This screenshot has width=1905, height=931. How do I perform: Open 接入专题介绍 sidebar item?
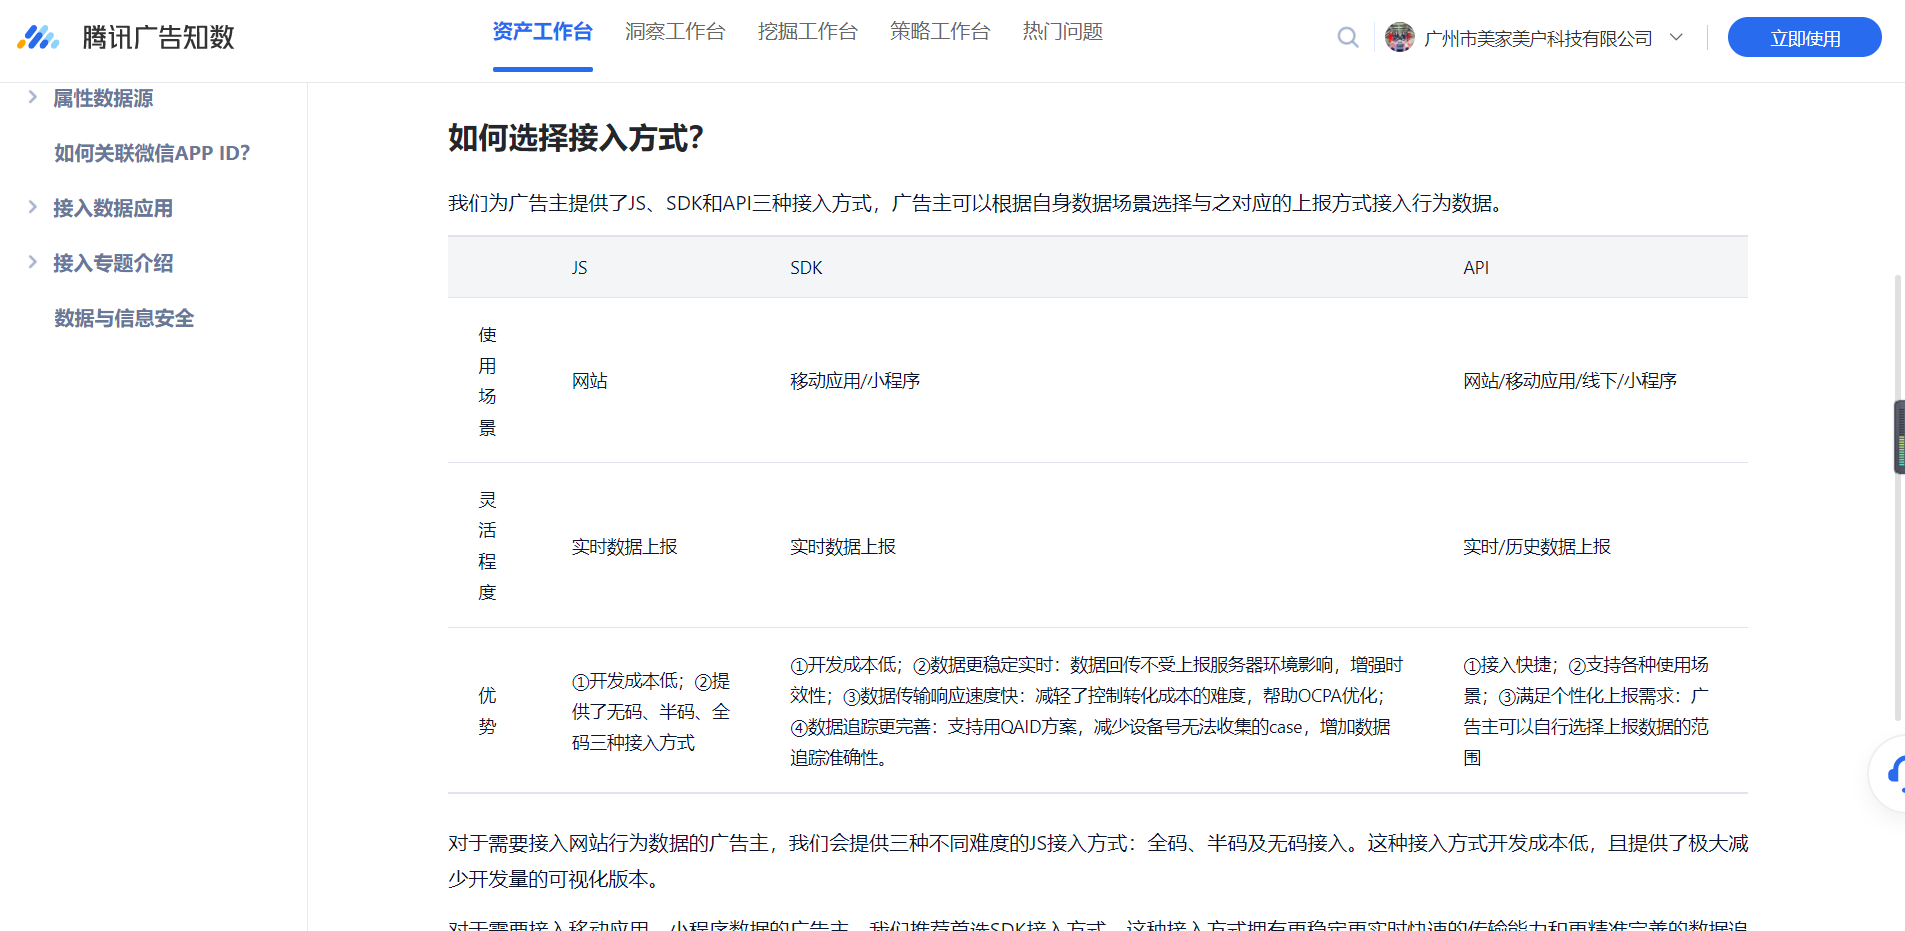point(113,263)
